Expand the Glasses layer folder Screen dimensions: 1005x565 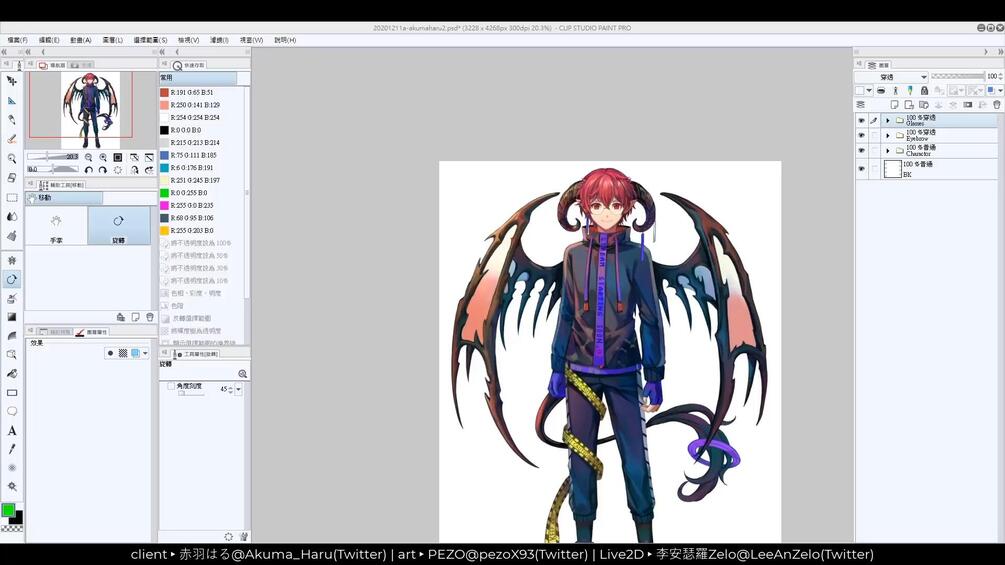click(x=888, y=120)
